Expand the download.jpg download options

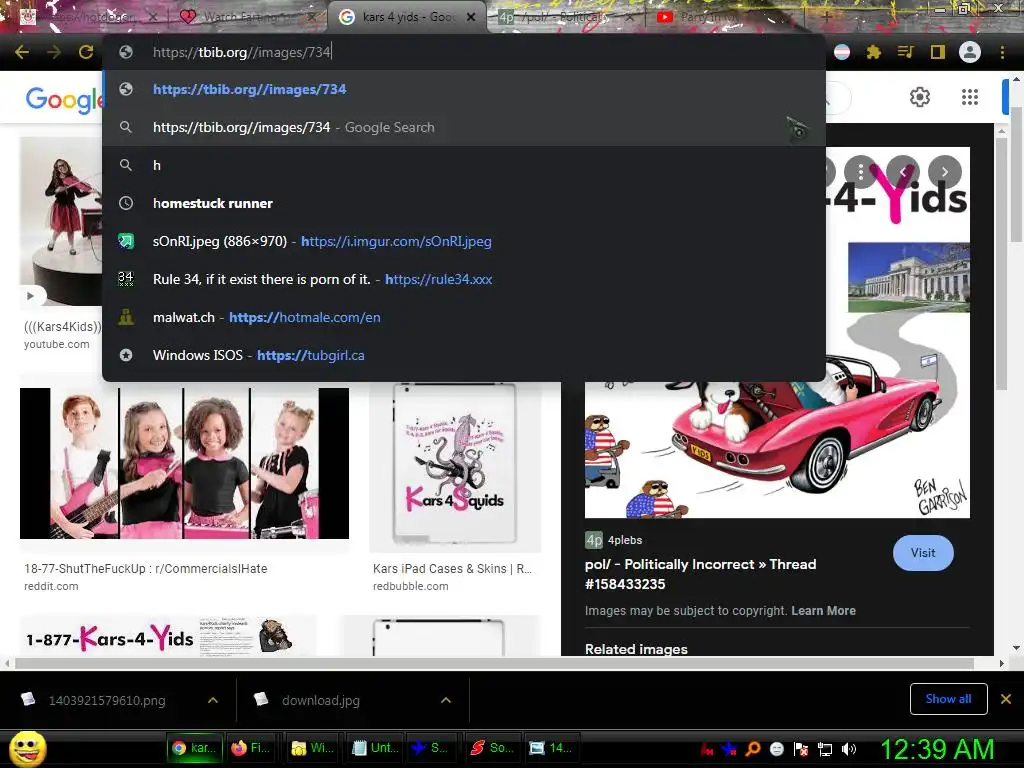(x=445, y=700)
